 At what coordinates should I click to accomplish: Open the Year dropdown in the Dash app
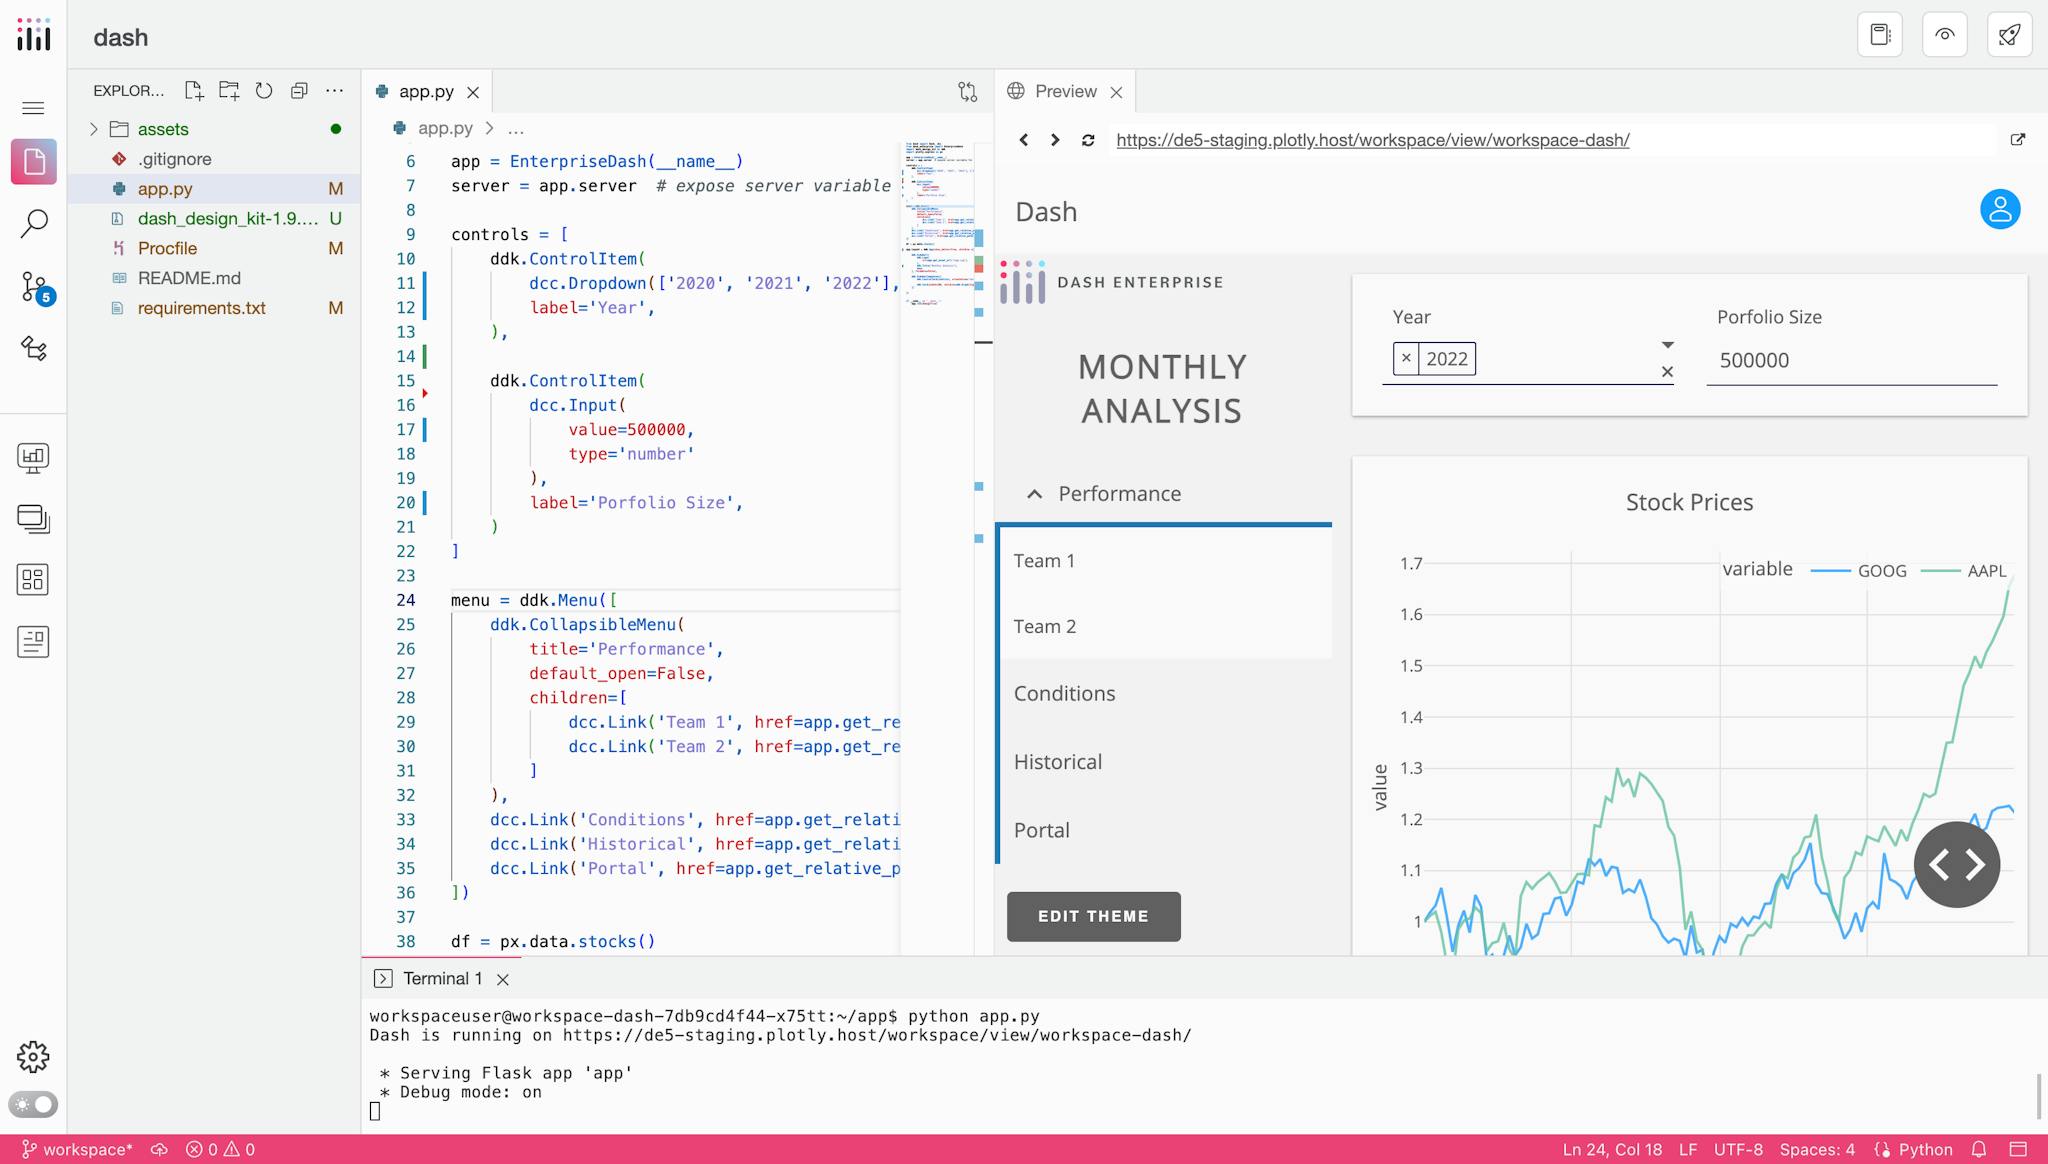click(x=1667, y=344)
